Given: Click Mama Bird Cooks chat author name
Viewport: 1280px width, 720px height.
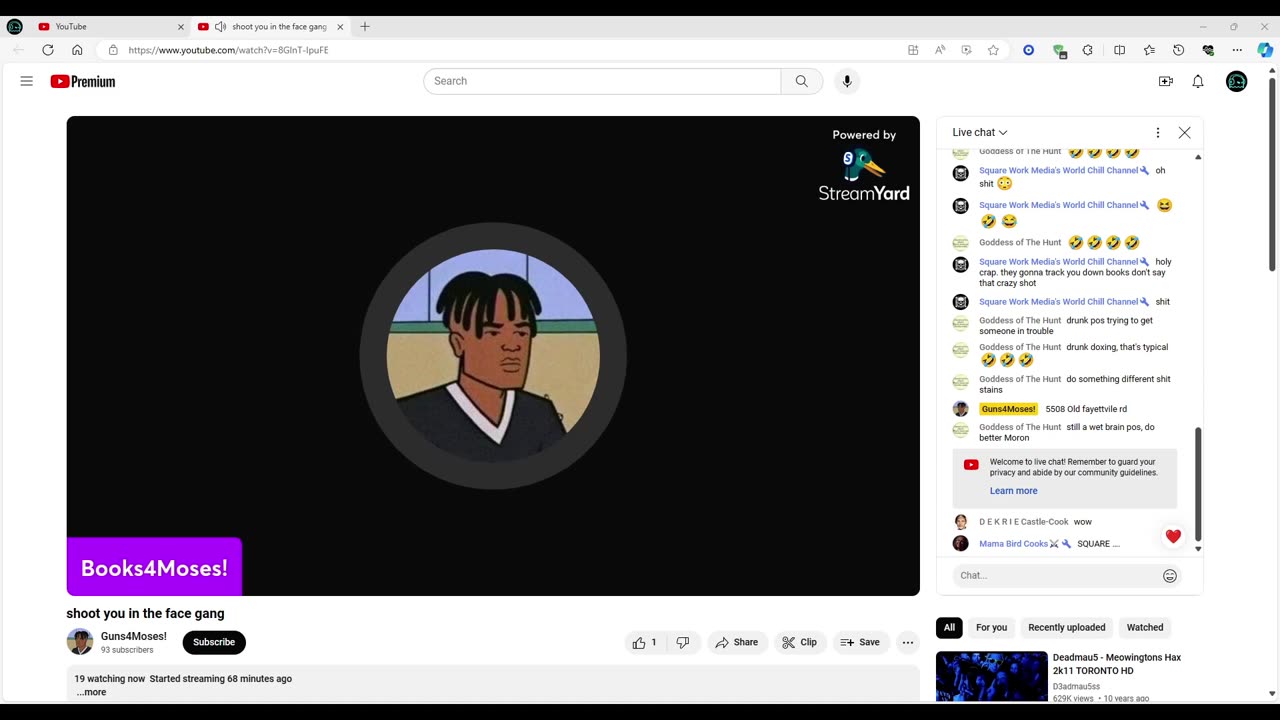Looking at the screenshot, I should [1013, 544].
